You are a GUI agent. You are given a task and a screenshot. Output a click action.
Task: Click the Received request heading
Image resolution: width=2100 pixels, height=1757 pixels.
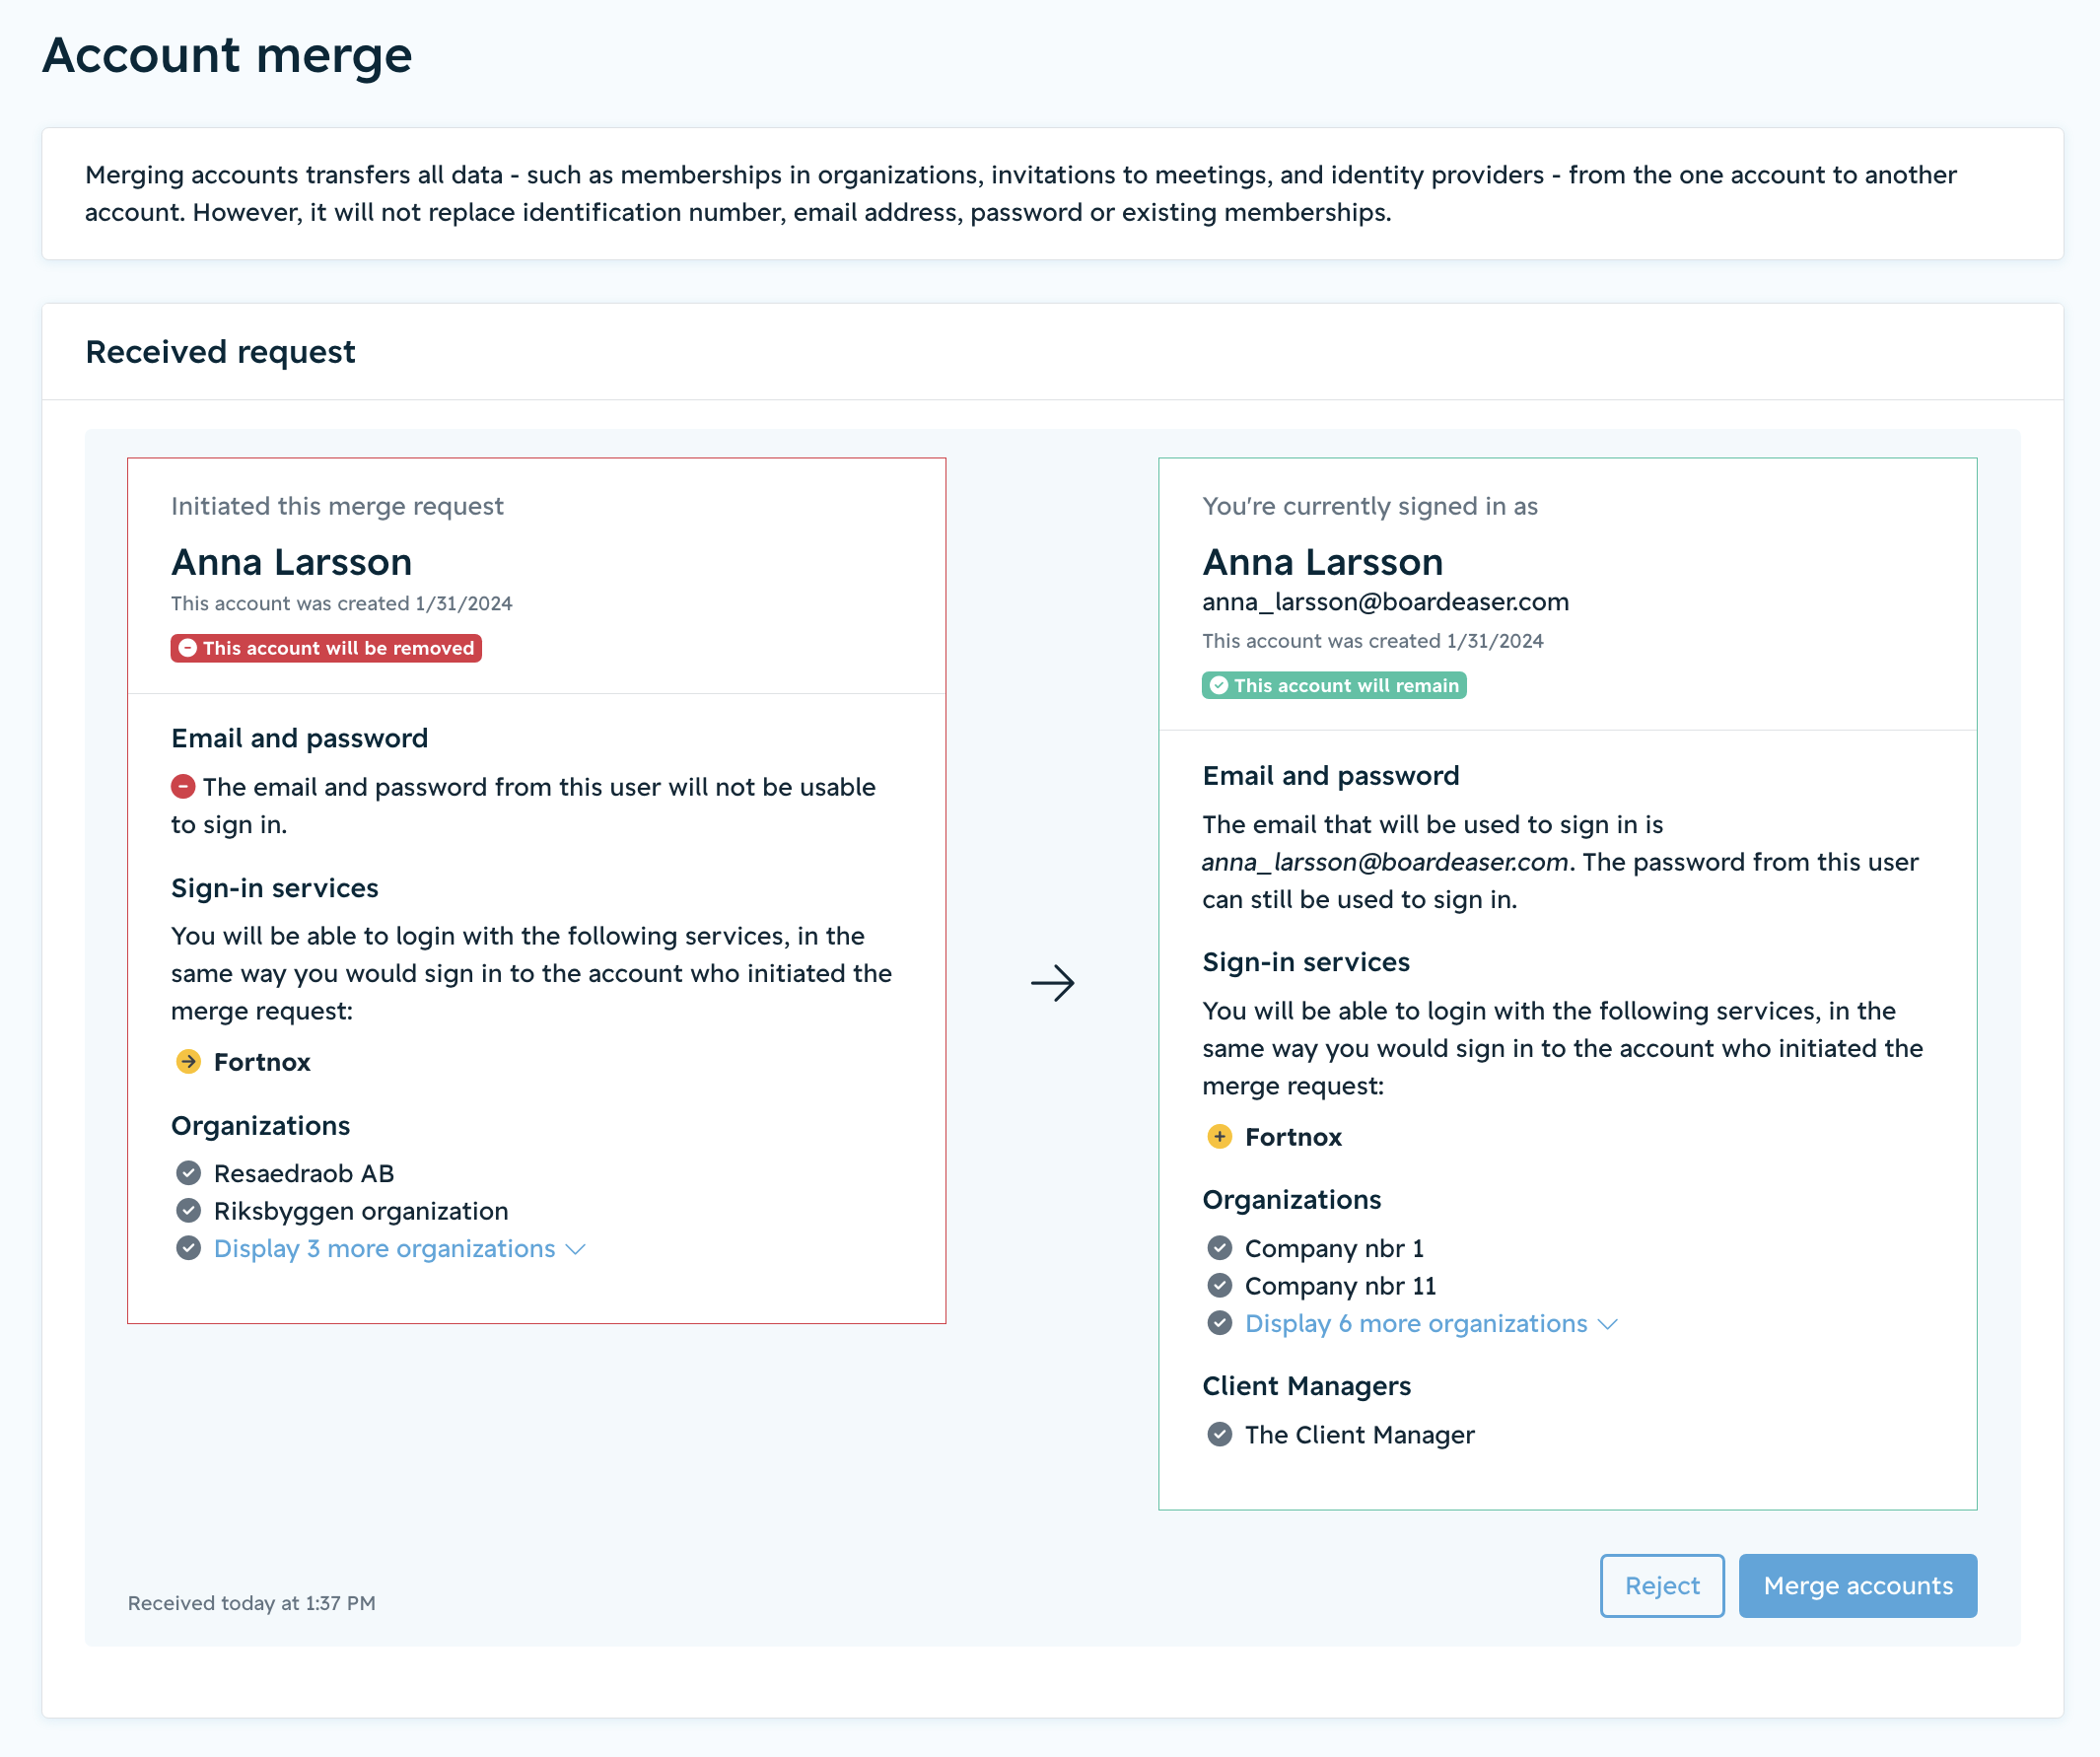220,352
